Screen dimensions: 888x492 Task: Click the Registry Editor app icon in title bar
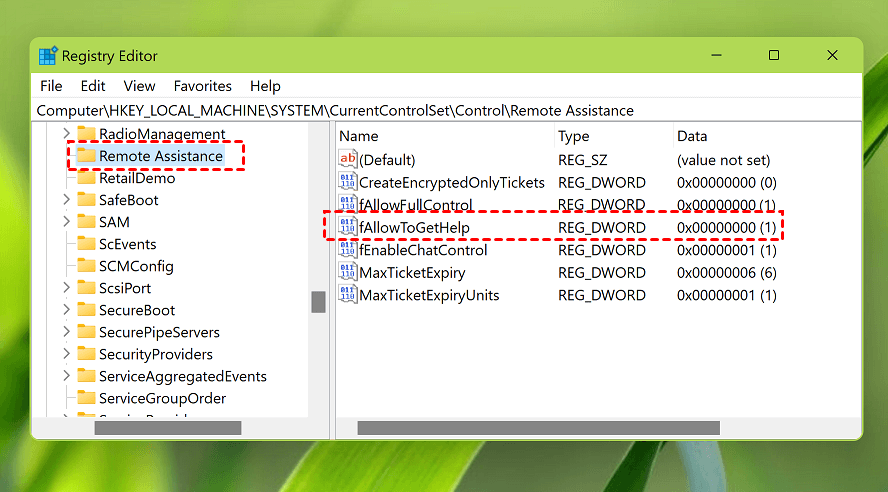[48, 56]
